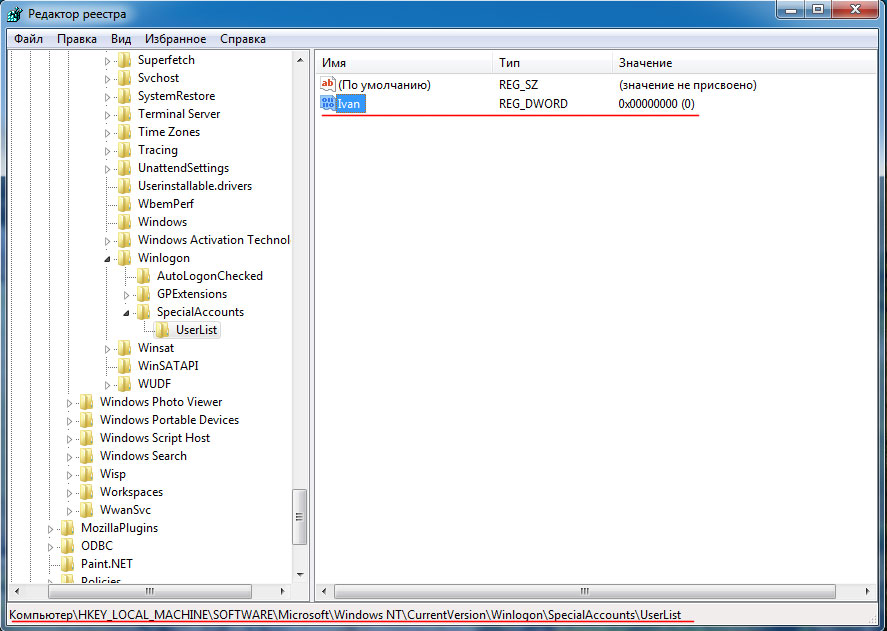Click the Windows key folder icon
This screenshot has width=887, height=631.
(124, 222)
